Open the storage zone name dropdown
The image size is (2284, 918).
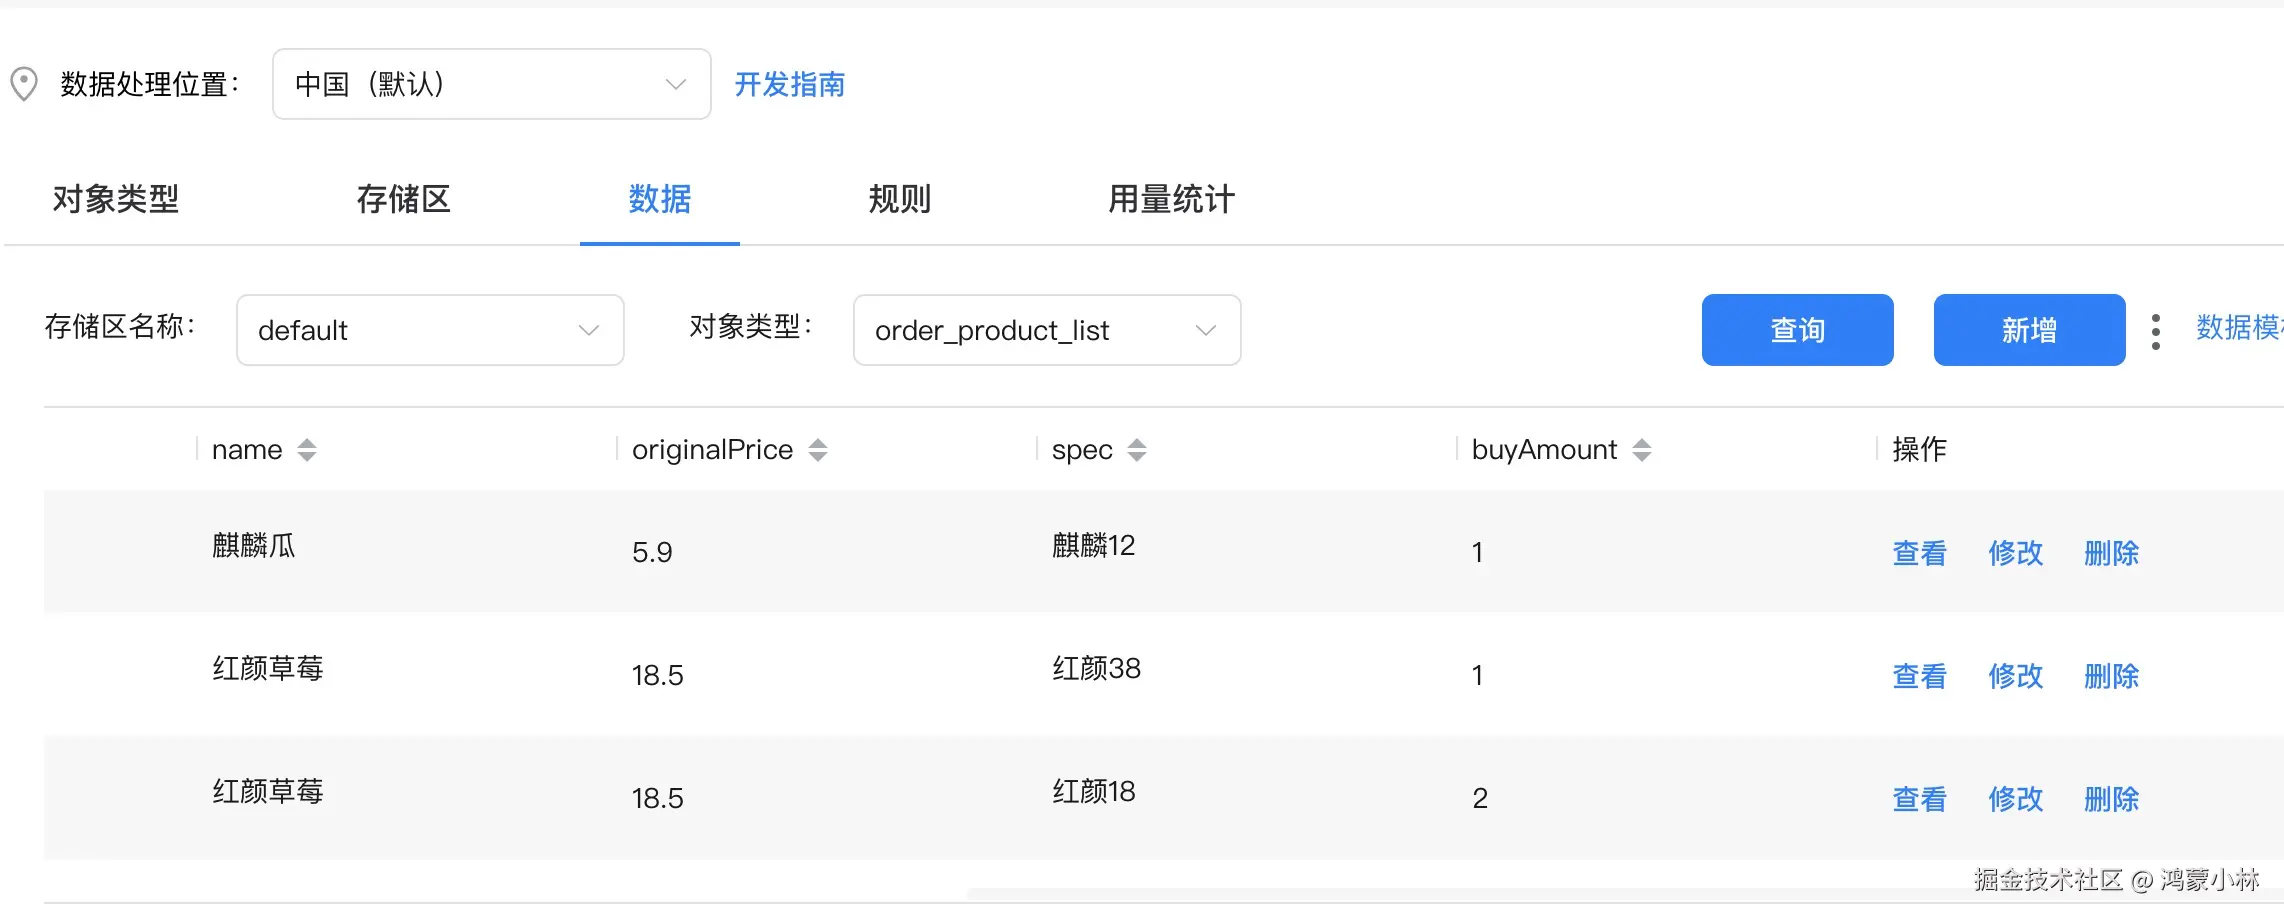coord(430,330)
